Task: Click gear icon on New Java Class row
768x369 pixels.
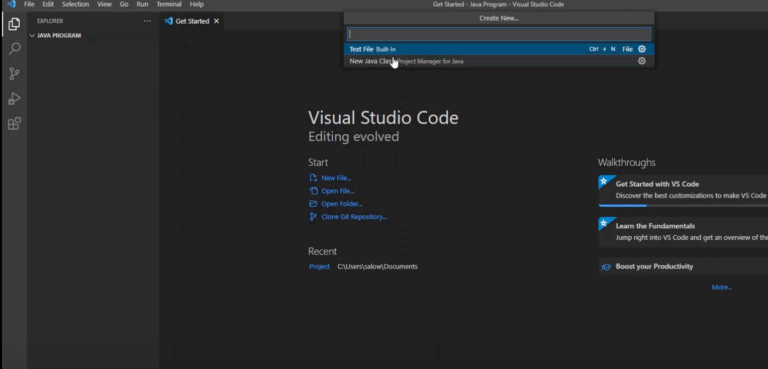Action: [642, 61]
